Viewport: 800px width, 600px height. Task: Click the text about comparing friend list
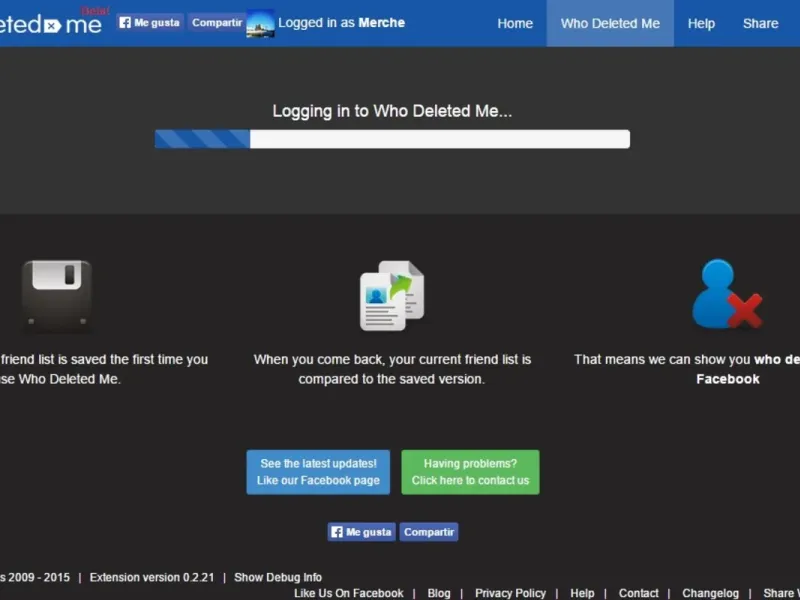(x=392, y=369)
